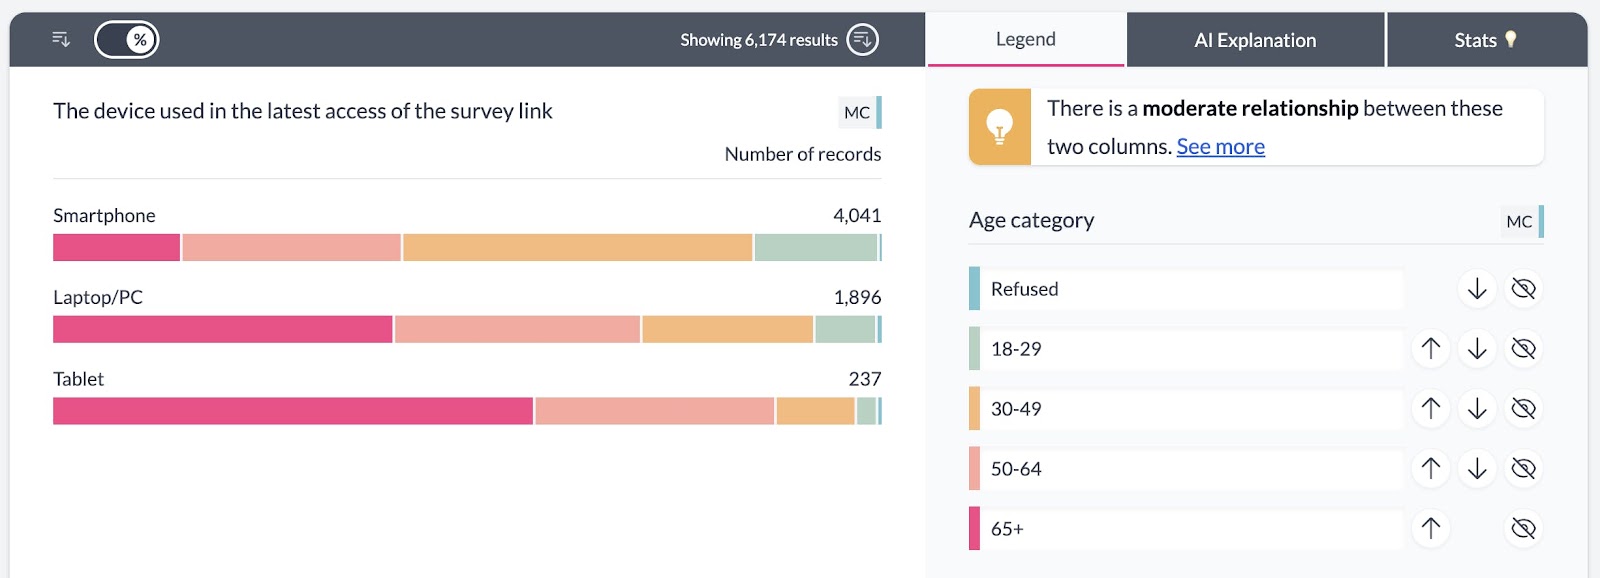The height and width of the screenshot is (578, 1600).
Task: Move 50-64 category up
Action: coord(1431,469)
